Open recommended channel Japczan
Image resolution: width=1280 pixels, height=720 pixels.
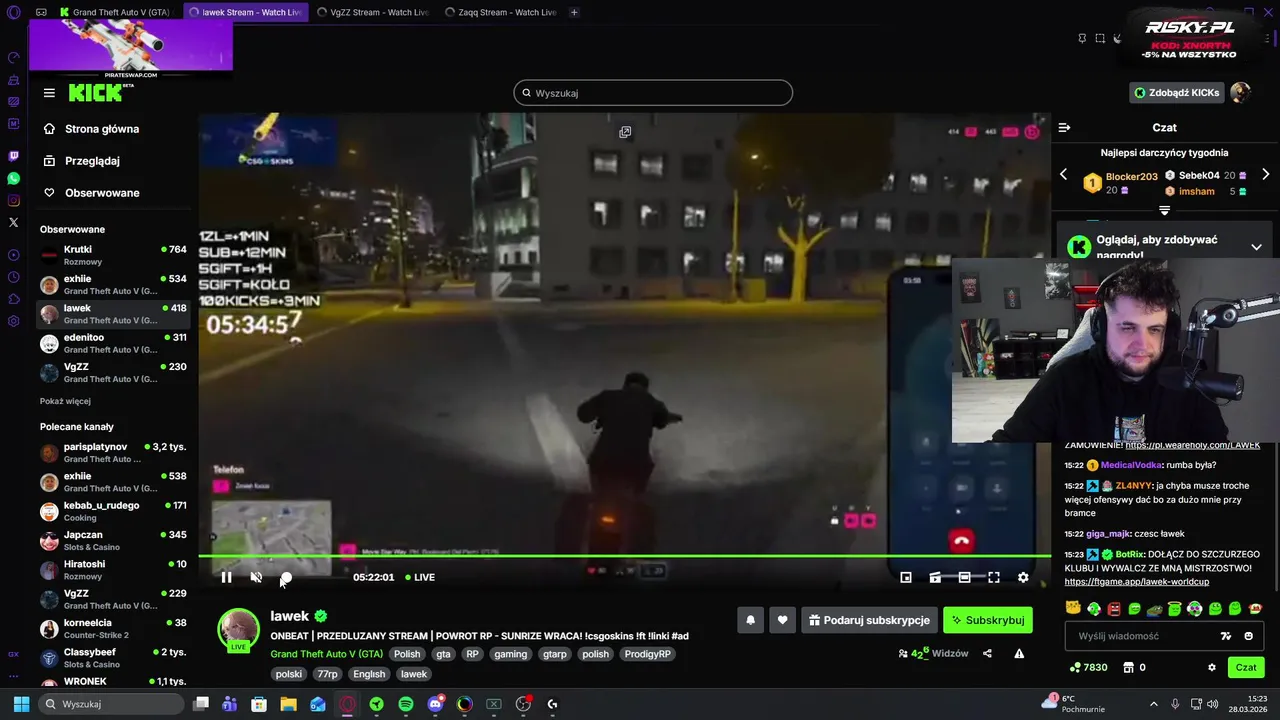tap(113, 541)
